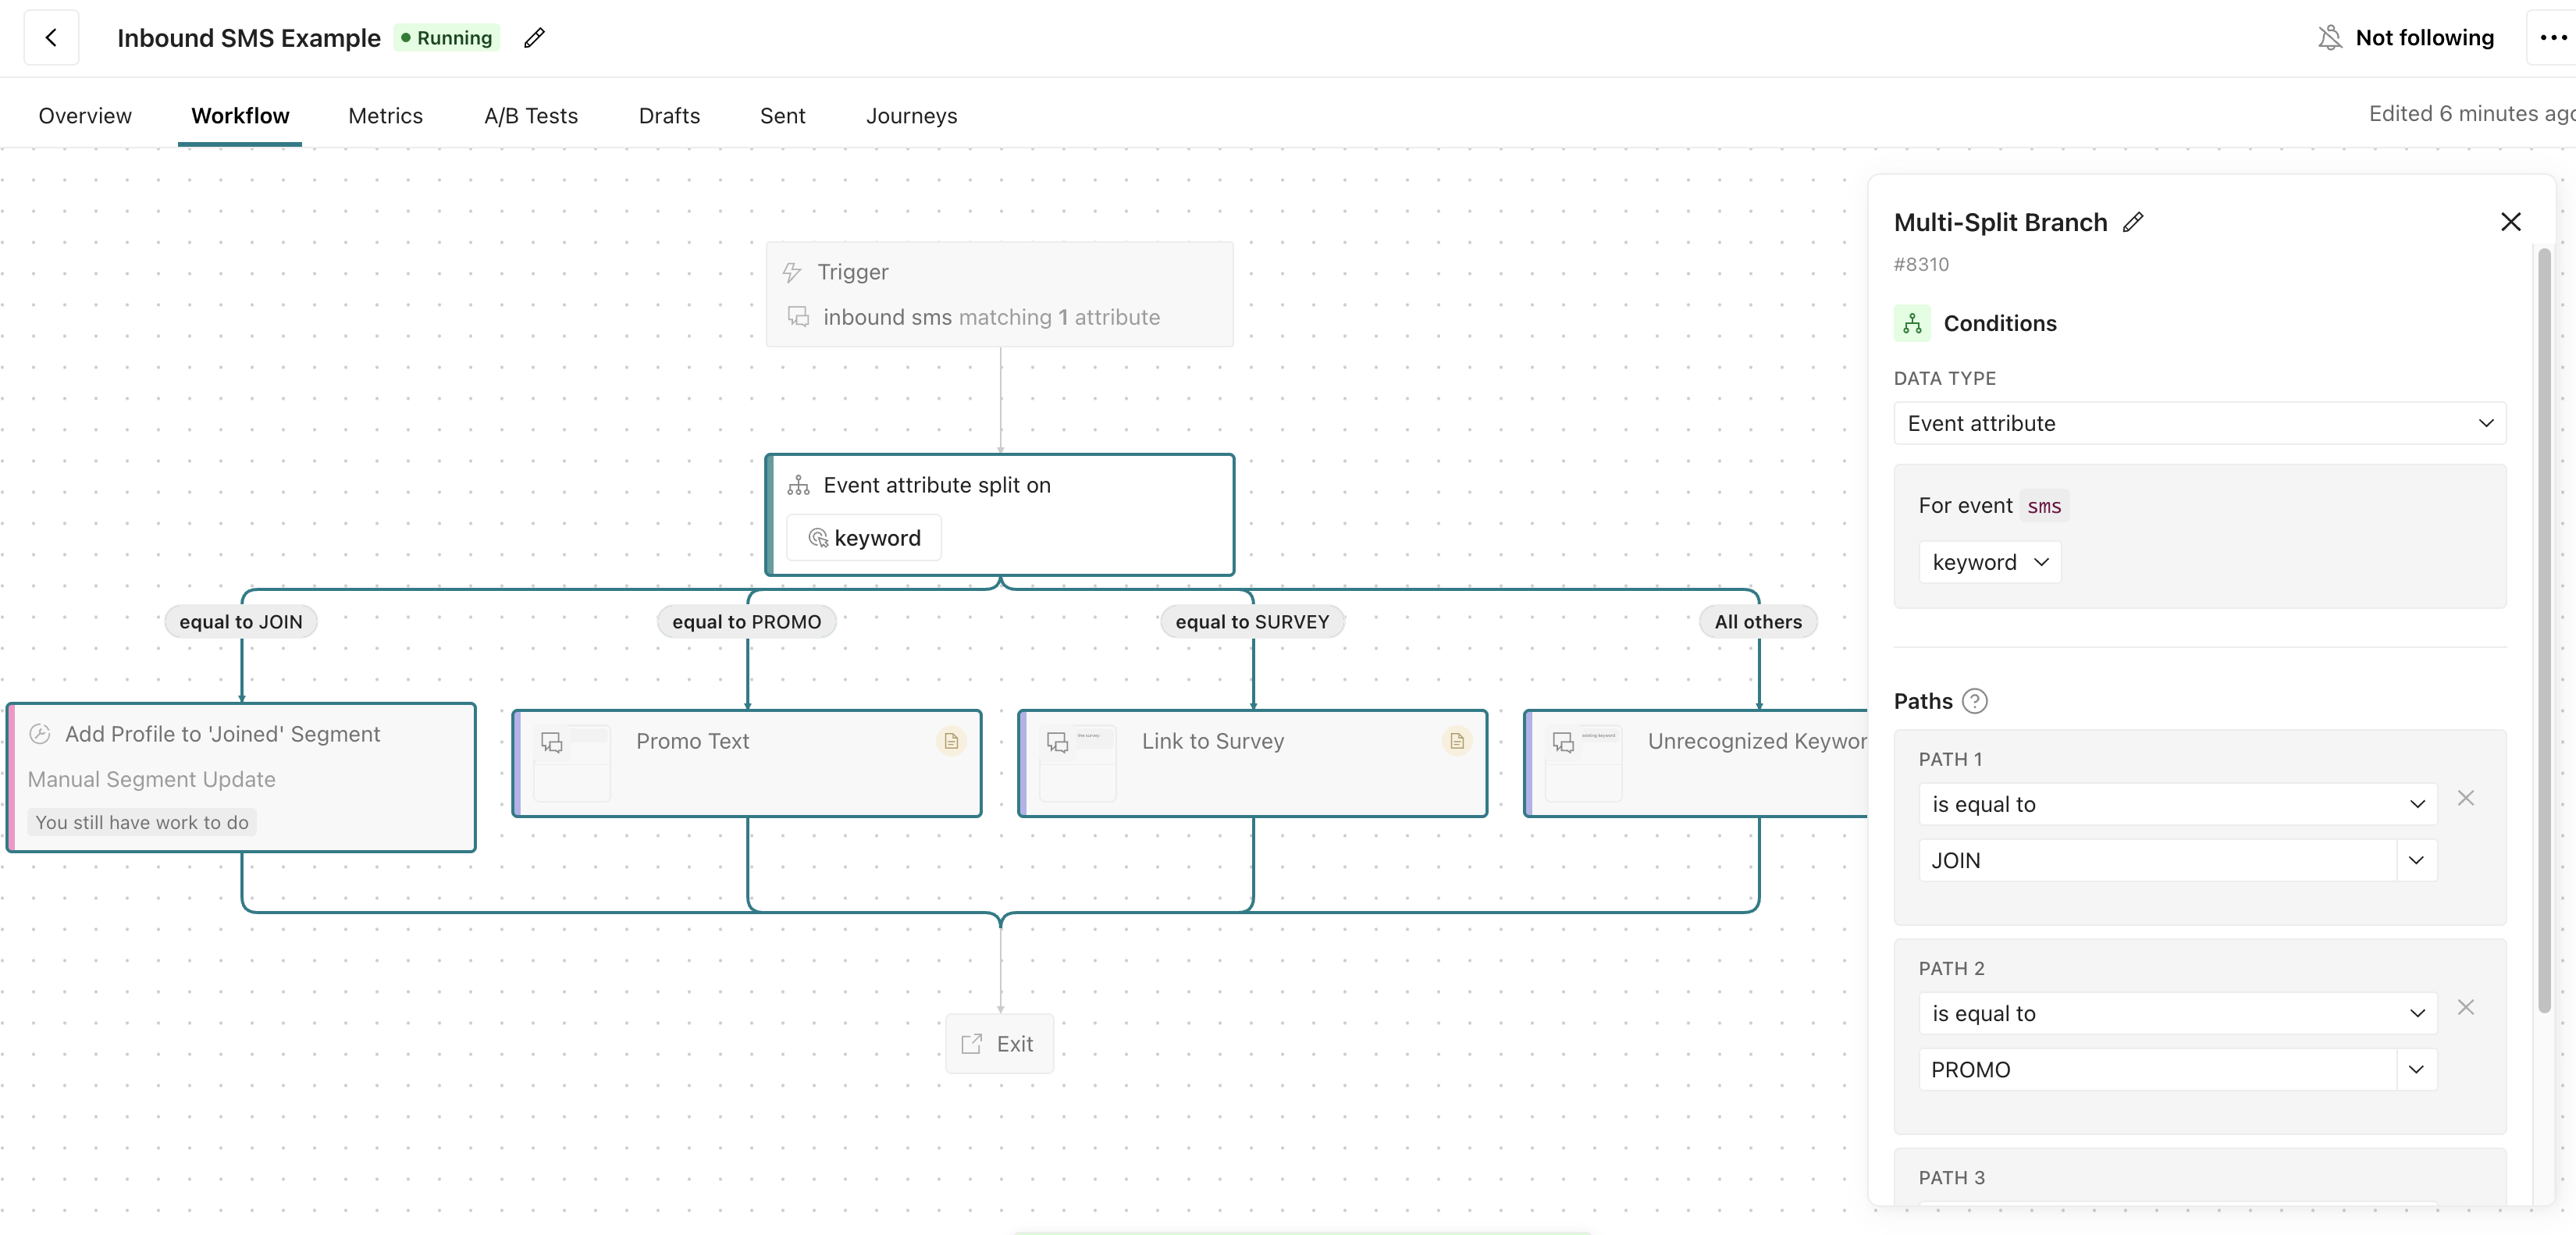Open the Journeys tab
Screen dimensions: 2576x1235
911,116
